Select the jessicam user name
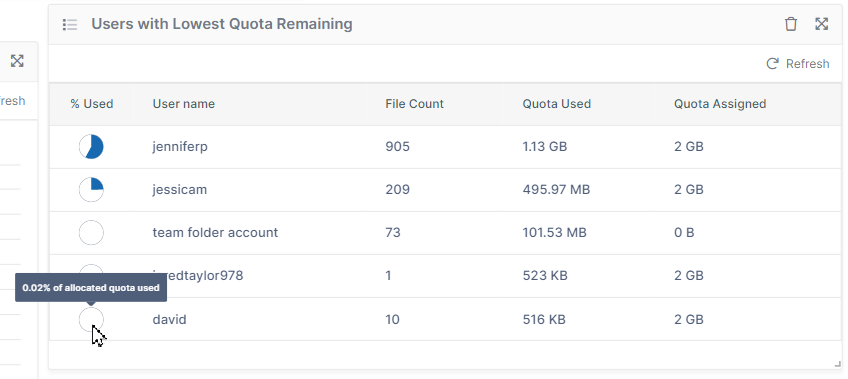The height and width of the screenshot is (379, 848). click(x=180, y=190)
